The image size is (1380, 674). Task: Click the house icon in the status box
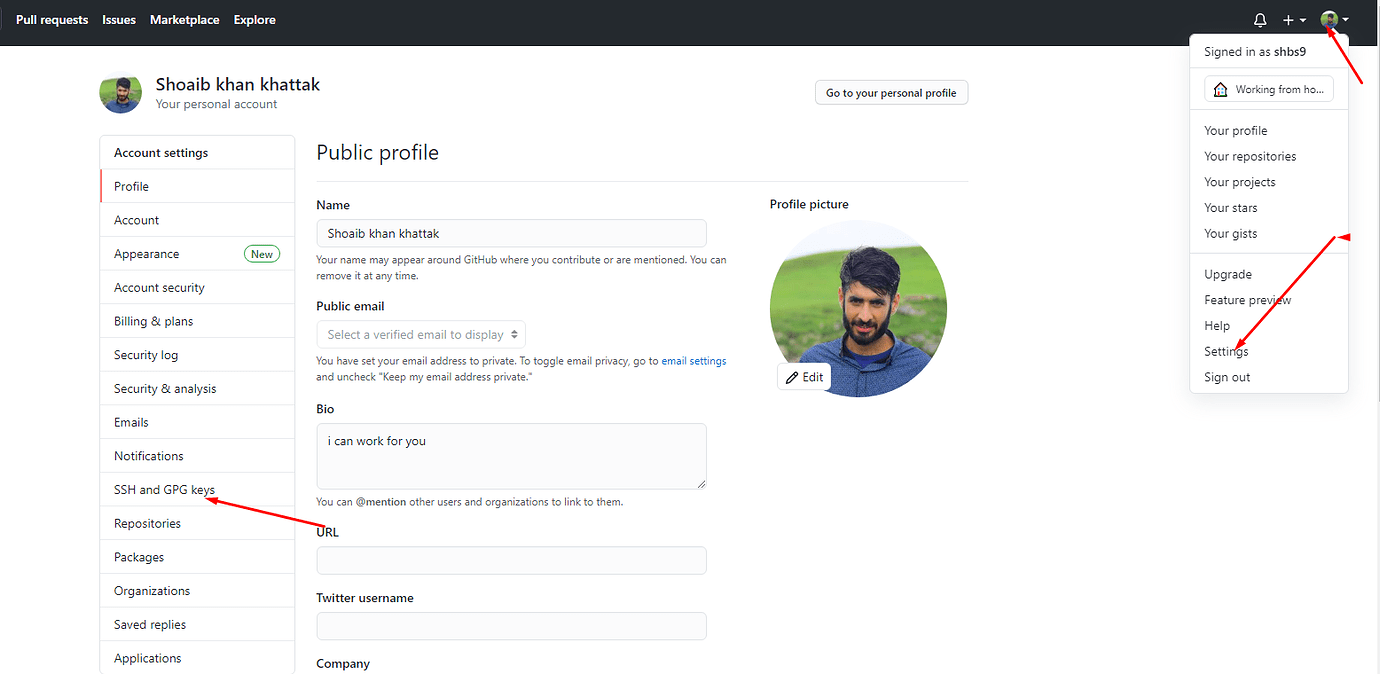point(1219,89)
